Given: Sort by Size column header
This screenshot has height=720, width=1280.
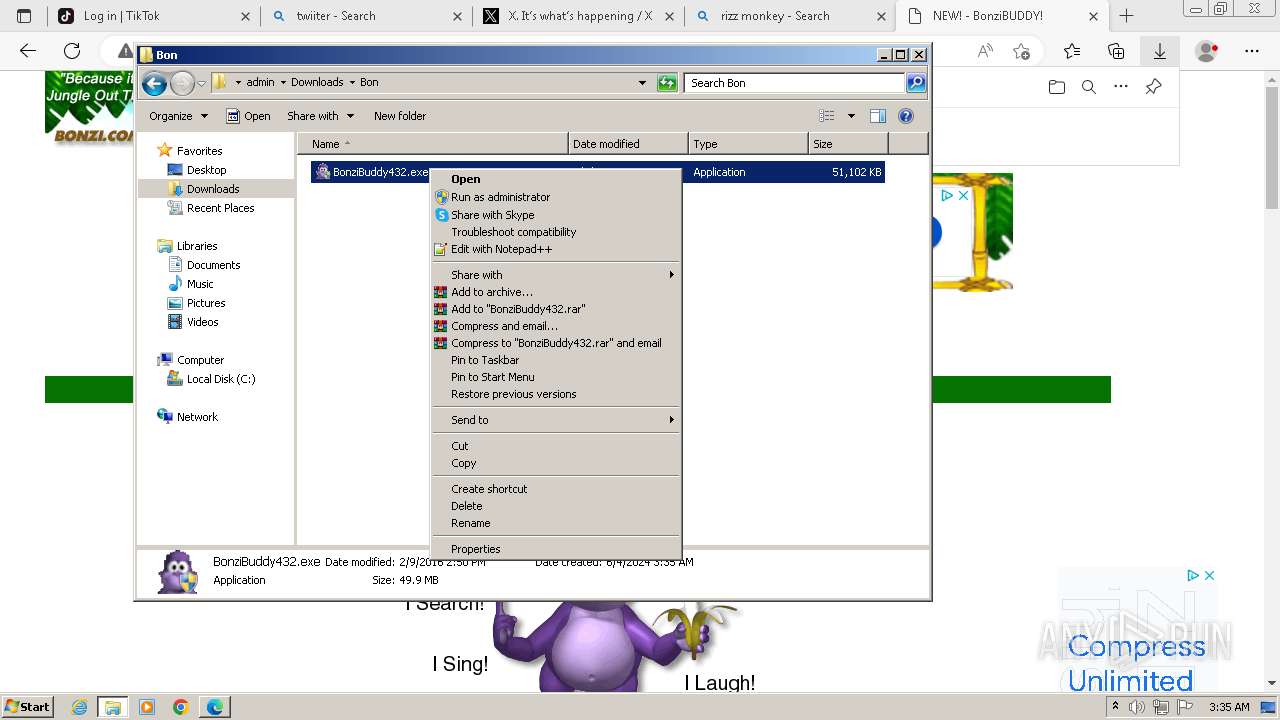Looking at the screenshot, I should tap(848, 144).
